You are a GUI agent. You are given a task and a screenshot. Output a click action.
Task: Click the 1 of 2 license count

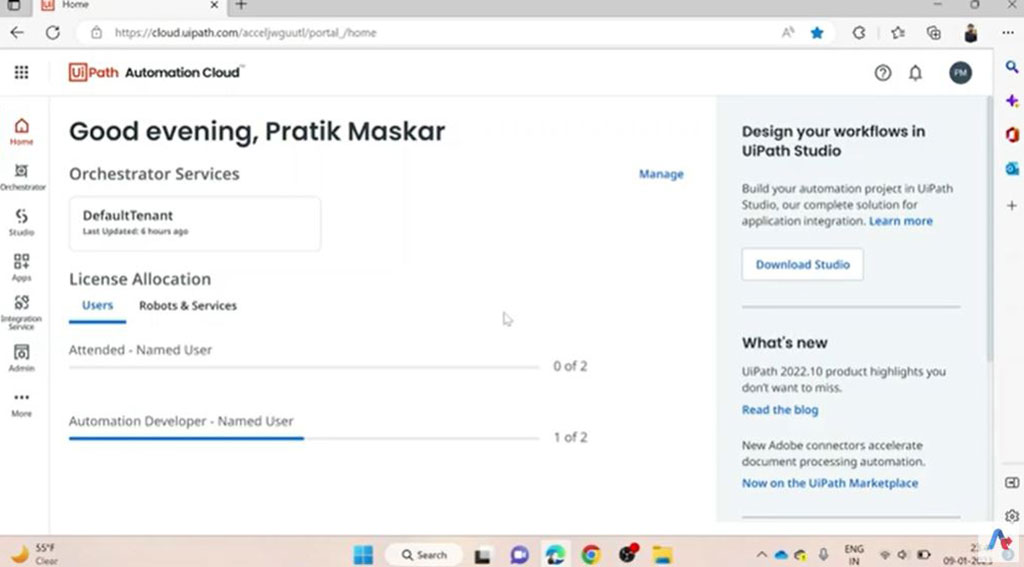(570, 437)
